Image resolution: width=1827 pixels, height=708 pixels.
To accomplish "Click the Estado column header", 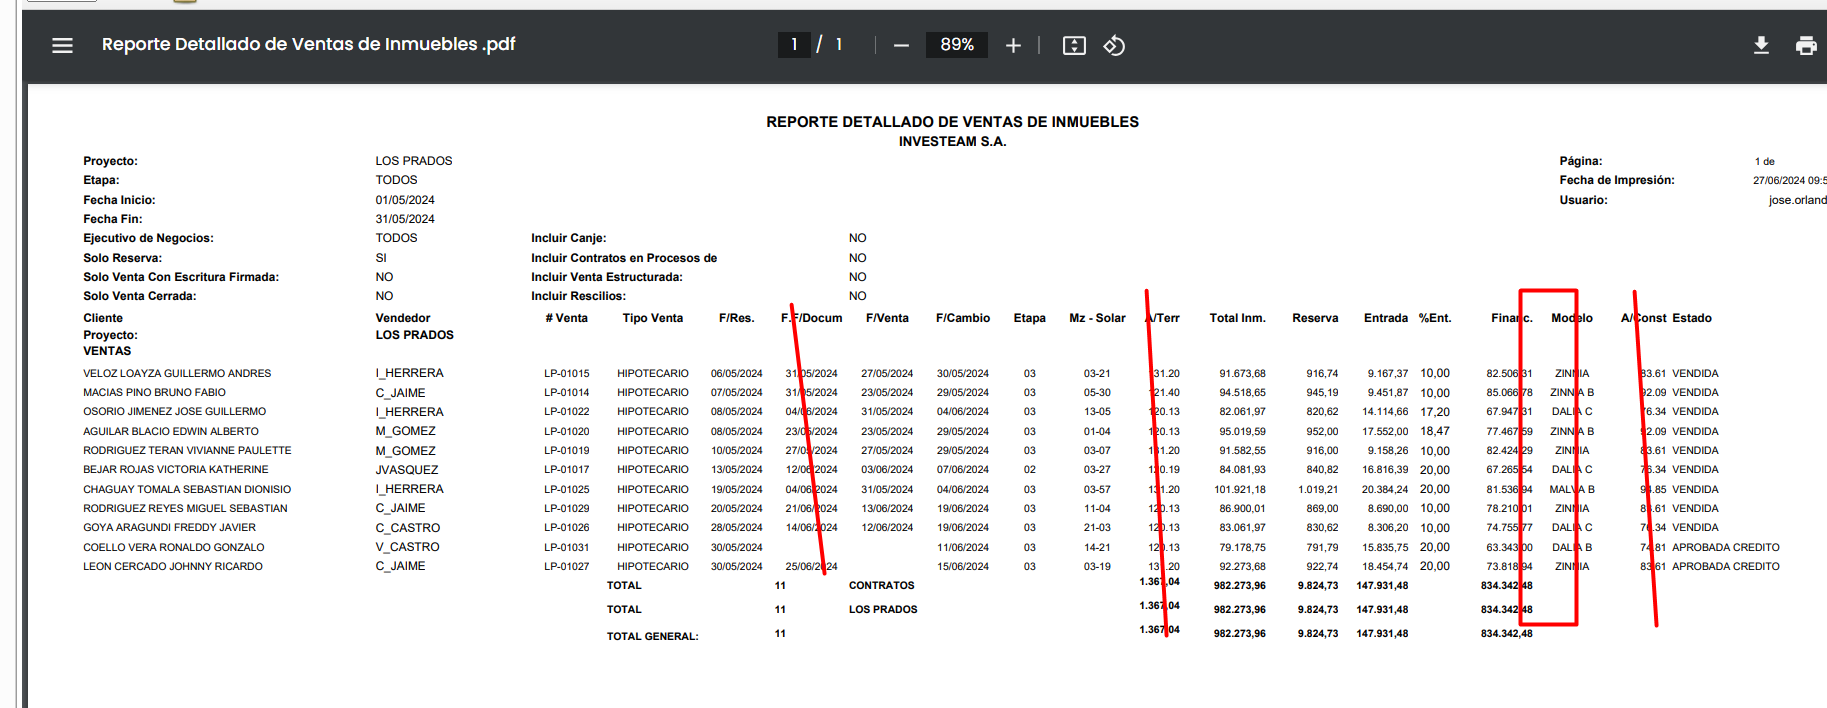I will 1692,318.
